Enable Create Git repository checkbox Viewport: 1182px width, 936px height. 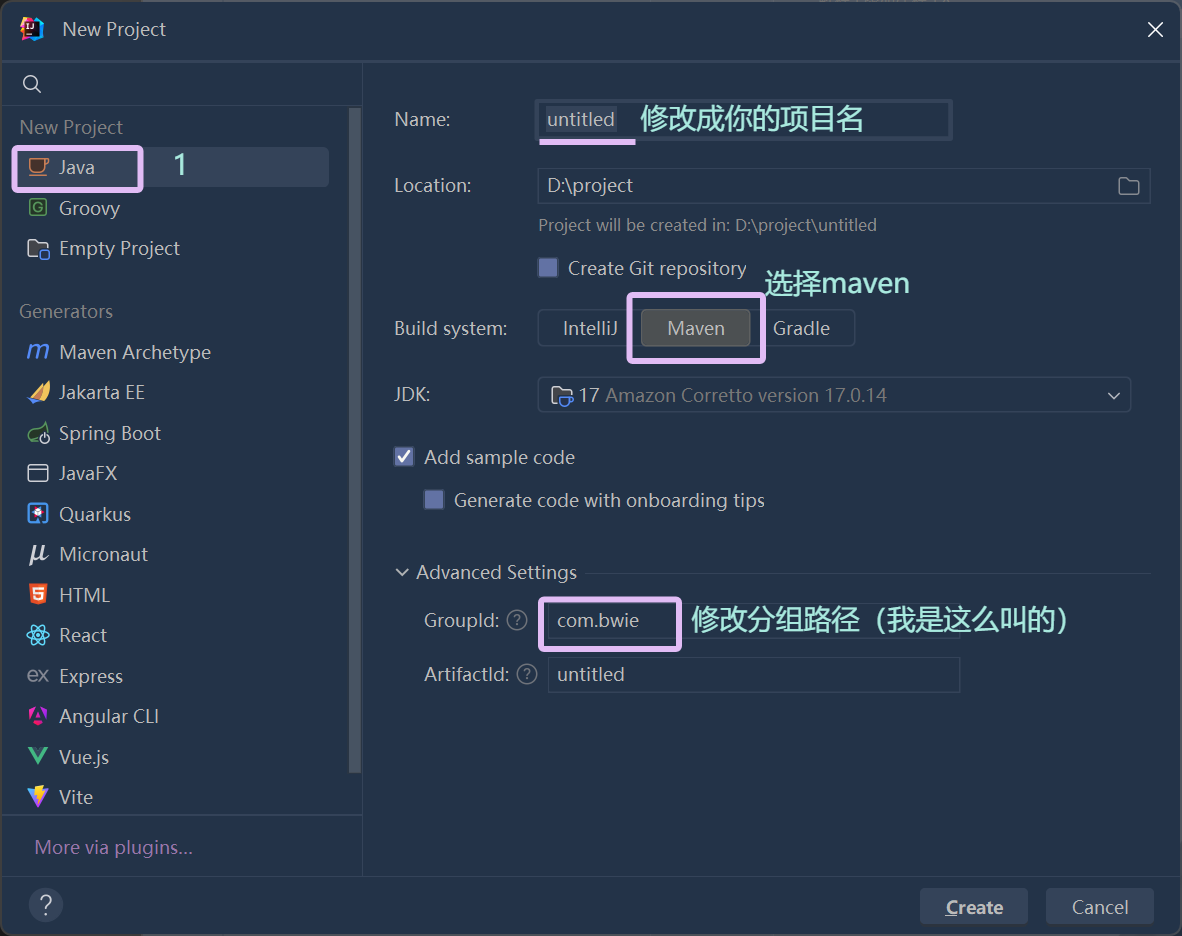click(x=548, y=268)
